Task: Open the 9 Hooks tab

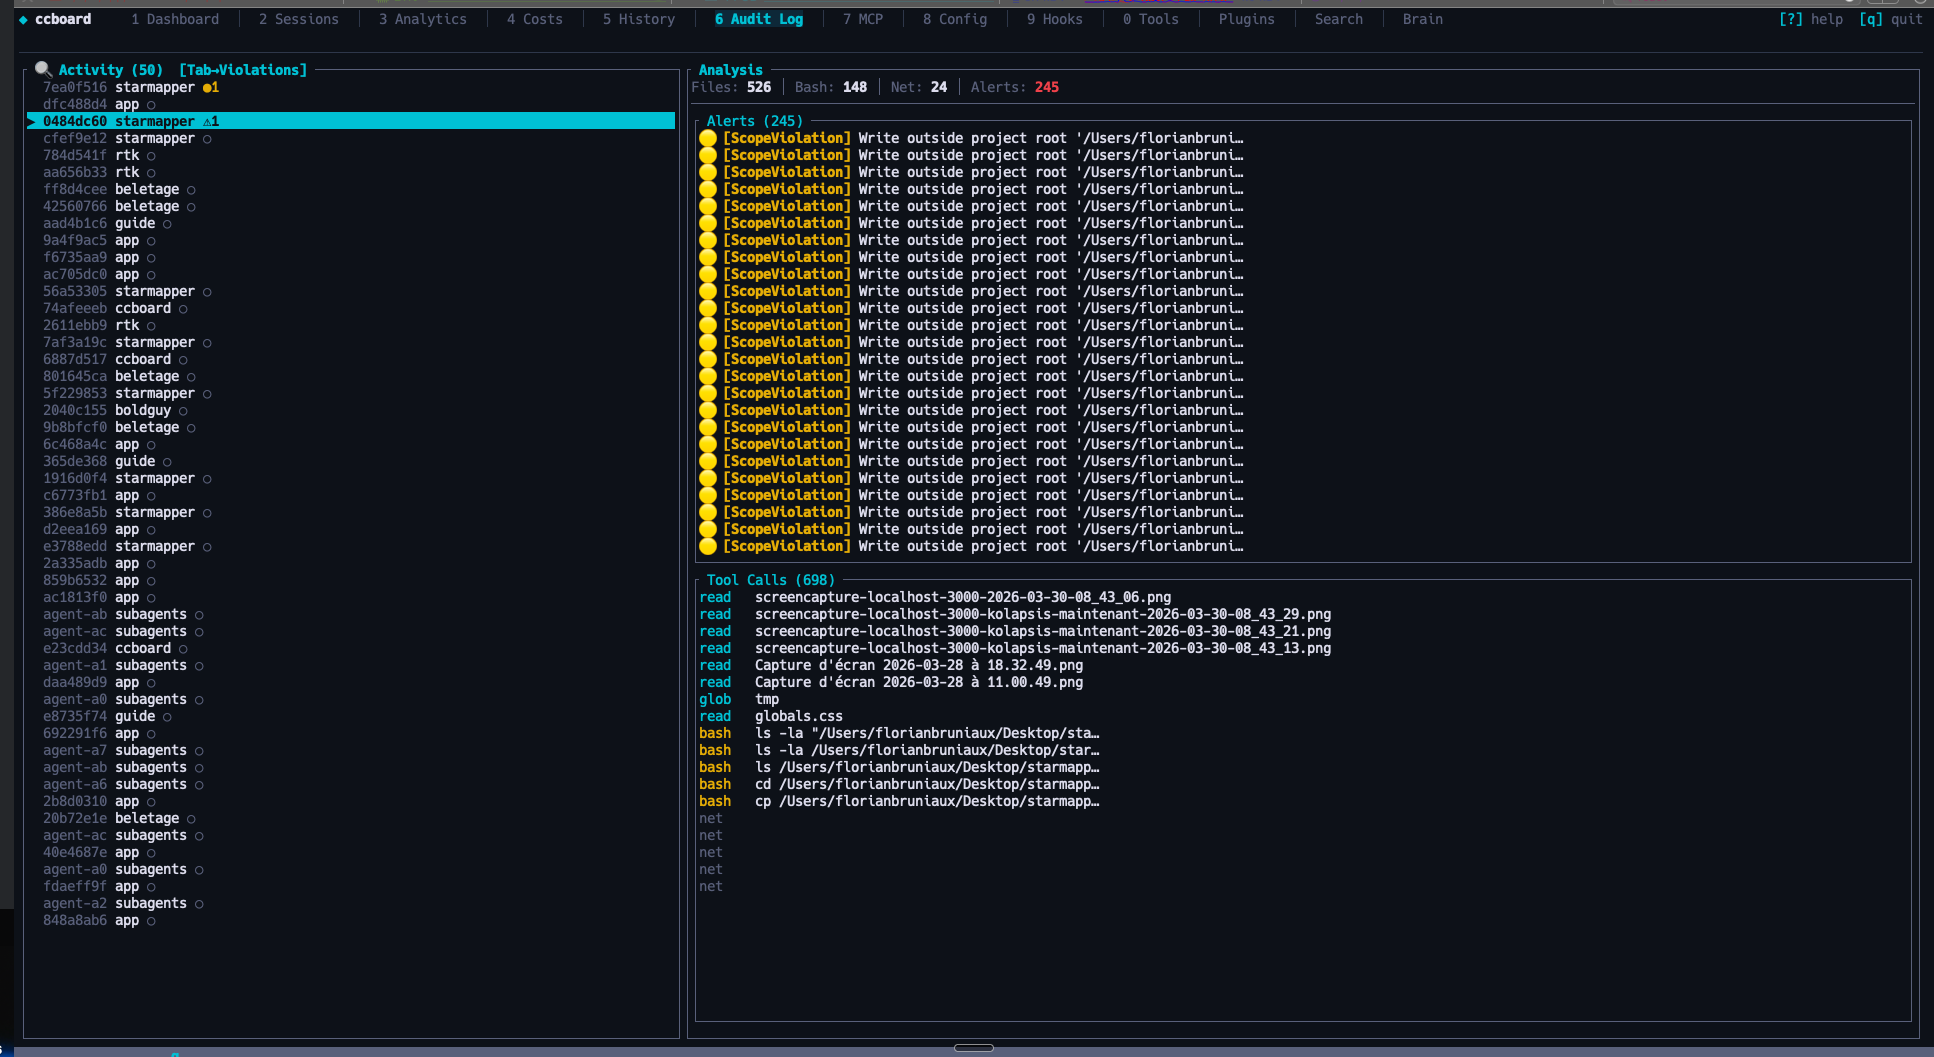Action: (x=1055, y=19)
